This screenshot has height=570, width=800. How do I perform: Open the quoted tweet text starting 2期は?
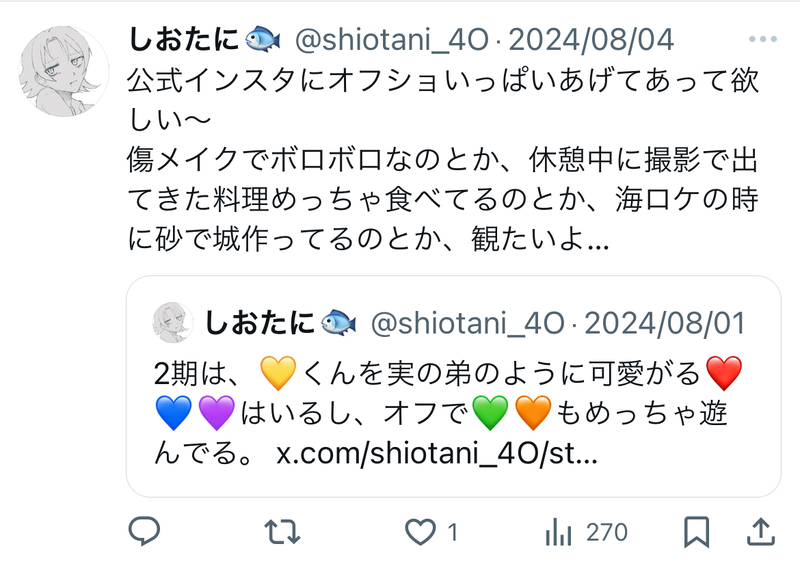448,412
